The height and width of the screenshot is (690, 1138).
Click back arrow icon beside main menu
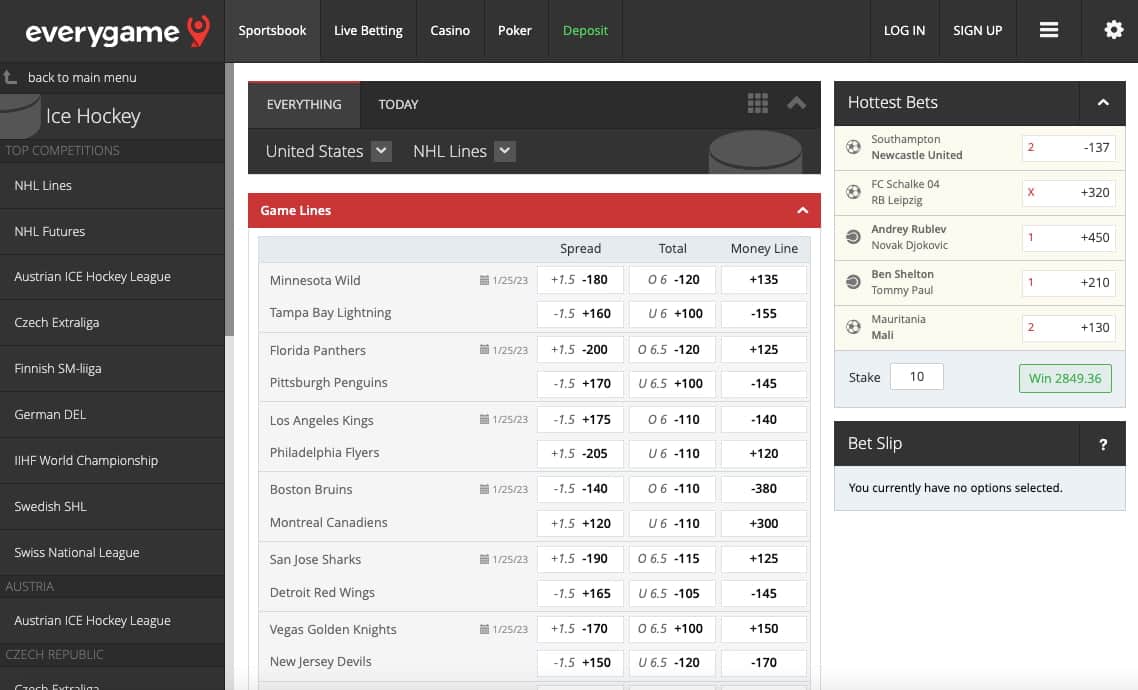(x=10, y=77)
